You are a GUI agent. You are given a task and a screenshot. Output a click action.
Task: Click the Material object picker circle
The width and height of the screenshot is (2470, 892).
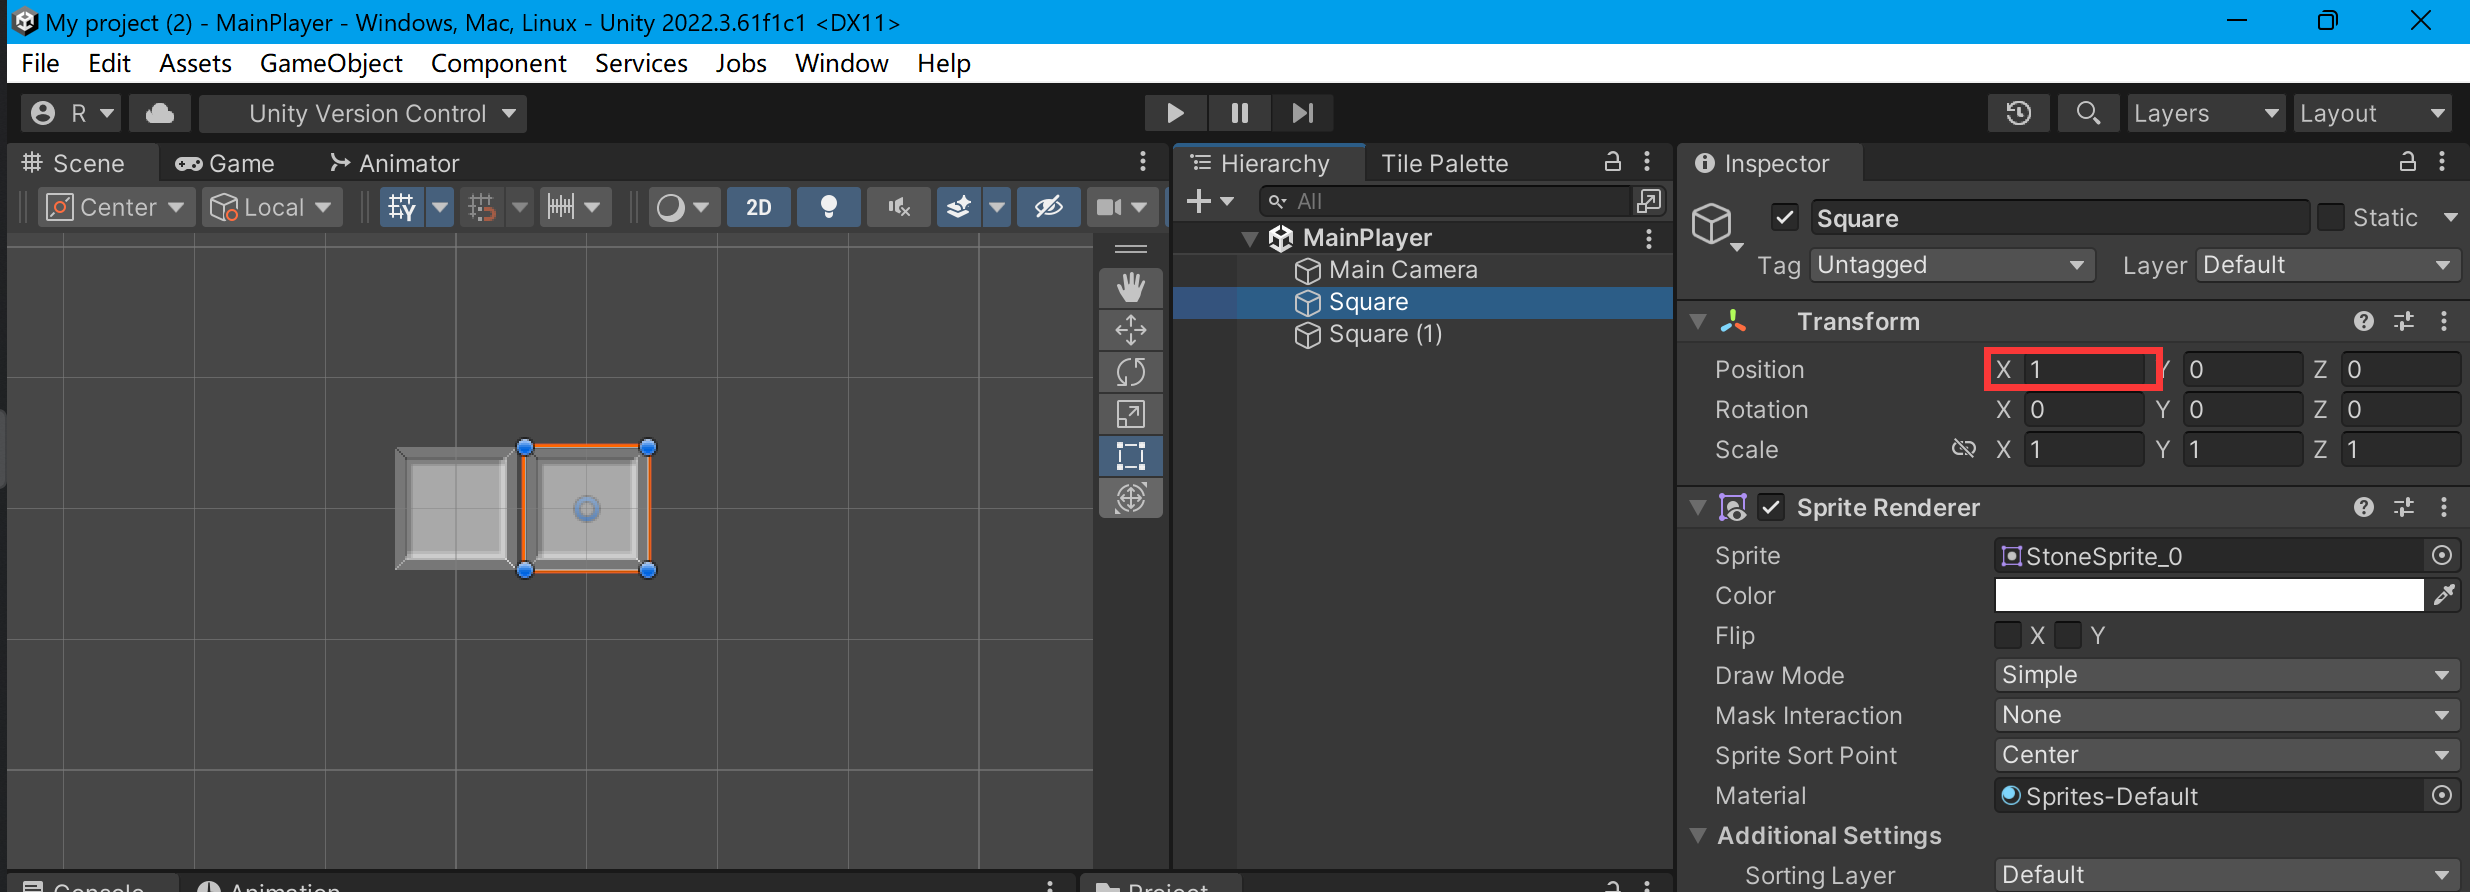[x=2442, y=795]
